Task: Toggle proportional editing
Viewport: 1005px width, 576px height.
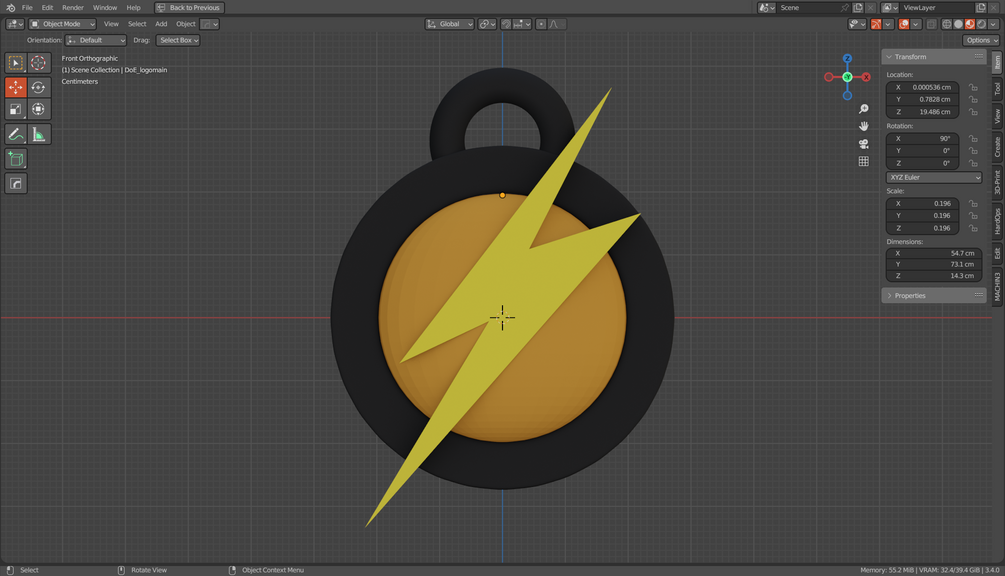Action: [x=541, y=24]
